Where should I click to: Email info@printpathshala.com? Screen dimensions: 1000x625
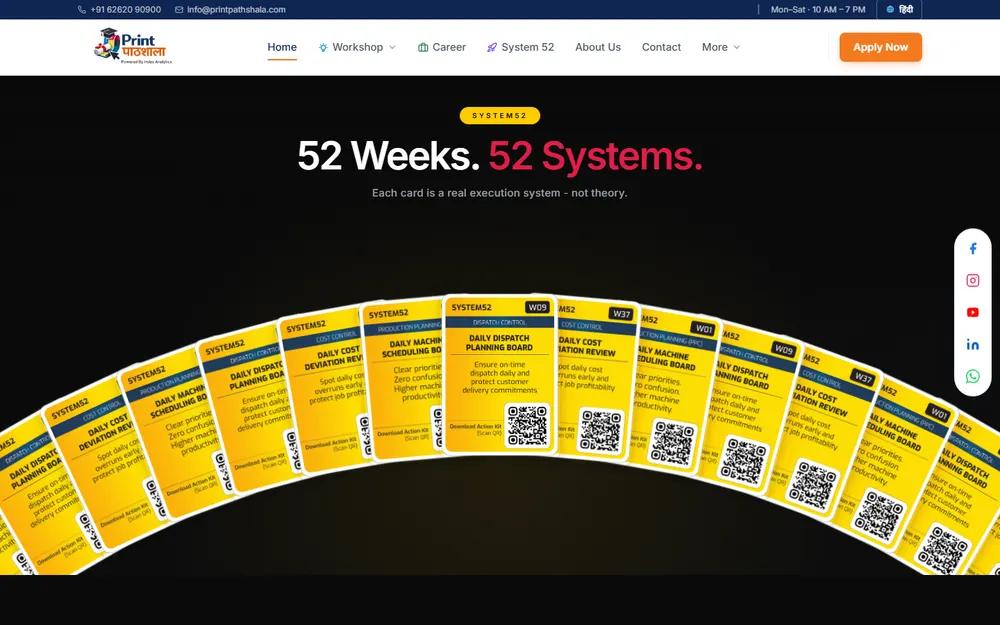tap(236, 10)
